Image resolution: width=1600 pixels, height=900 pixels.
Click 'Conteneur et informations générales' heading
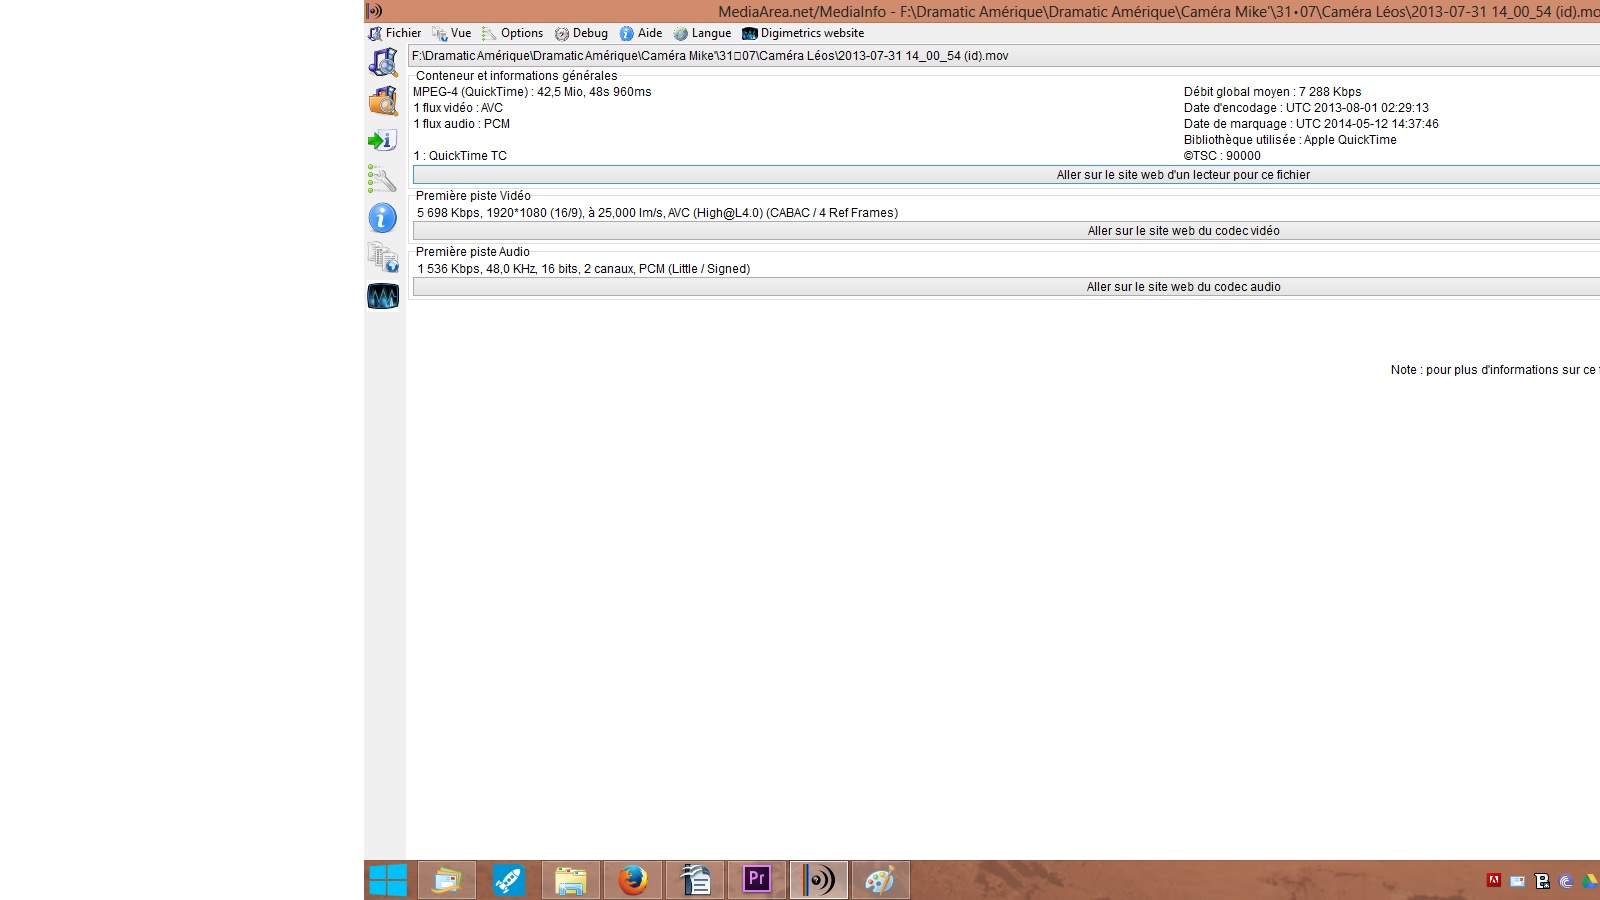pyautogui.click(x=516, y=76)
